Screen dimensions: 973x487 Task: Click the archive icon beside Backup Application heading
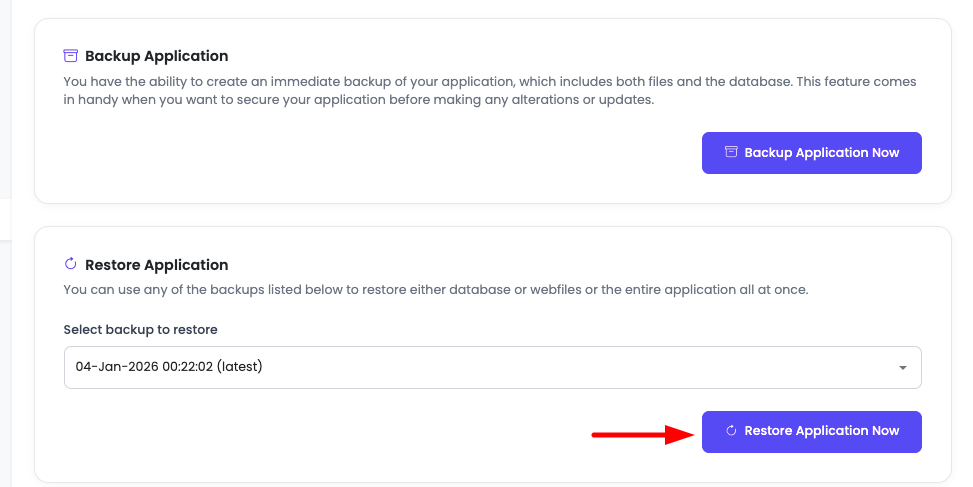coord(71,56)
